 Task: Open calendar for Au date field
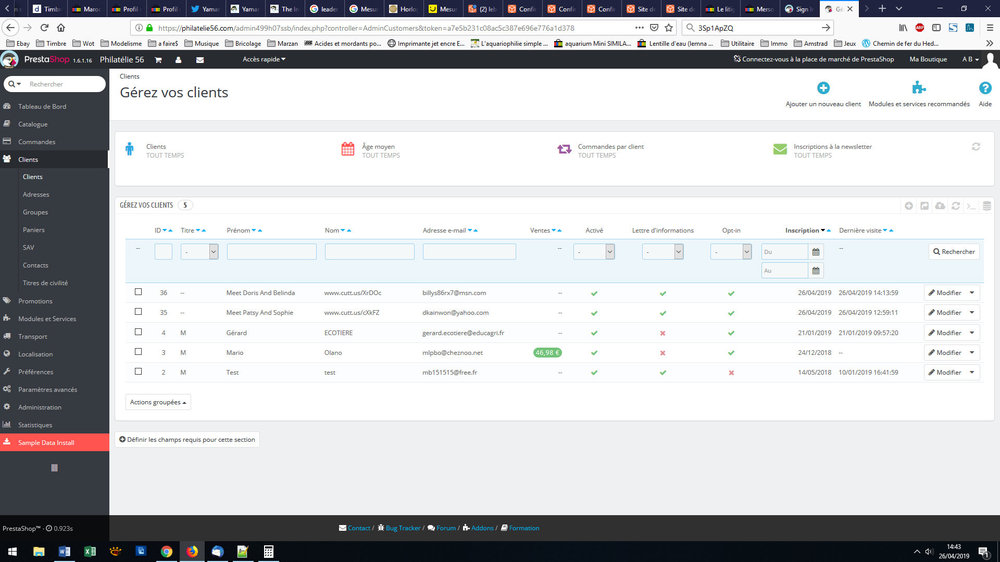pyautogui.click(x=816, y=270)
